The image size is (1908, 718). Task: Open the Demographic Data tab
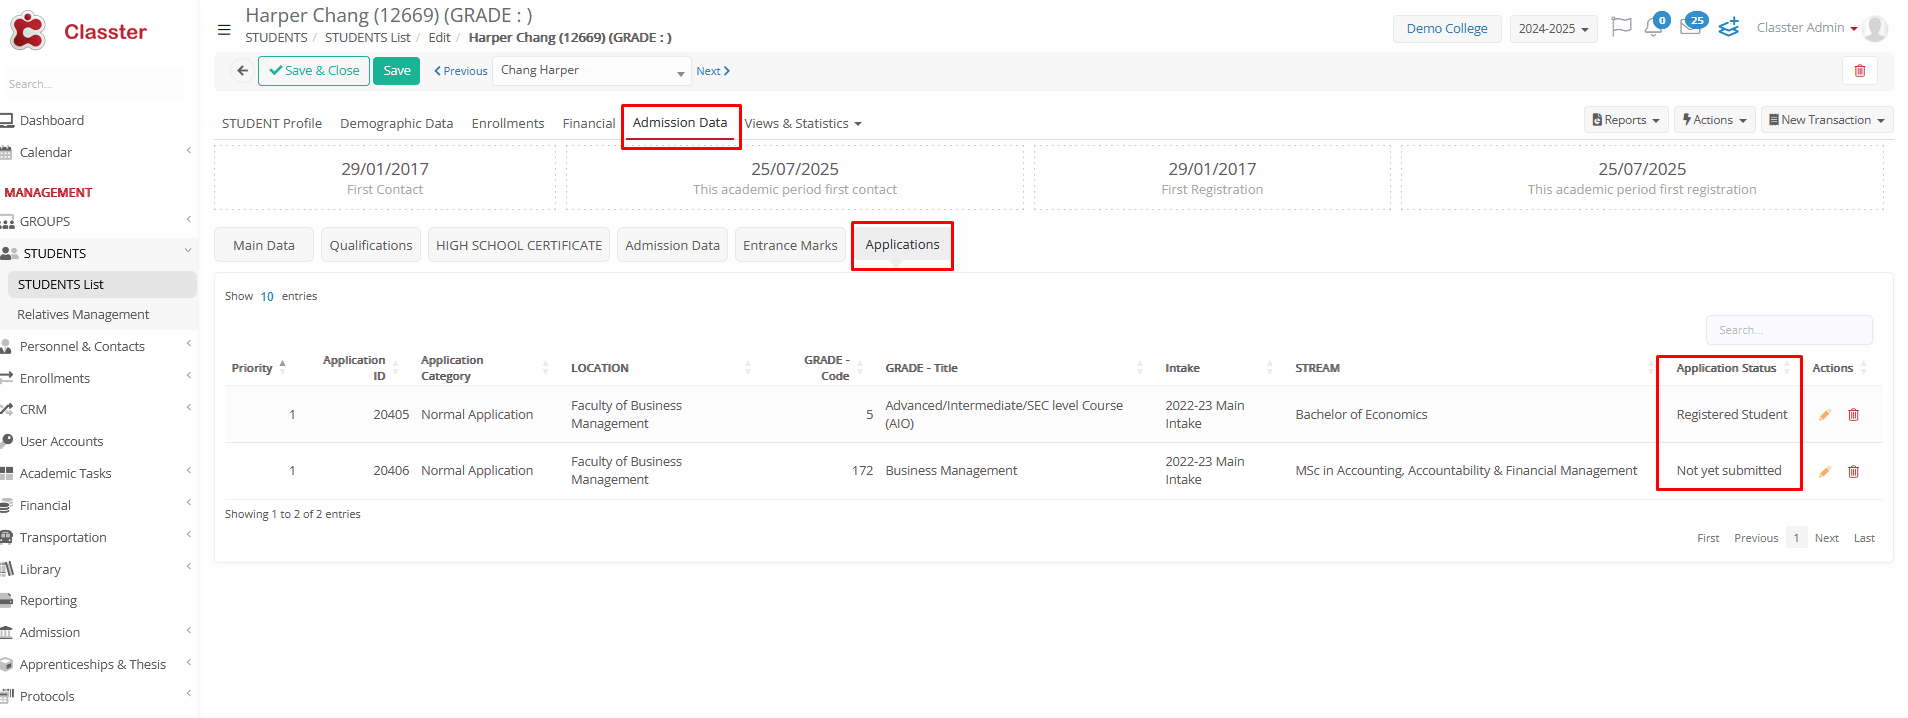click(396, 124)
